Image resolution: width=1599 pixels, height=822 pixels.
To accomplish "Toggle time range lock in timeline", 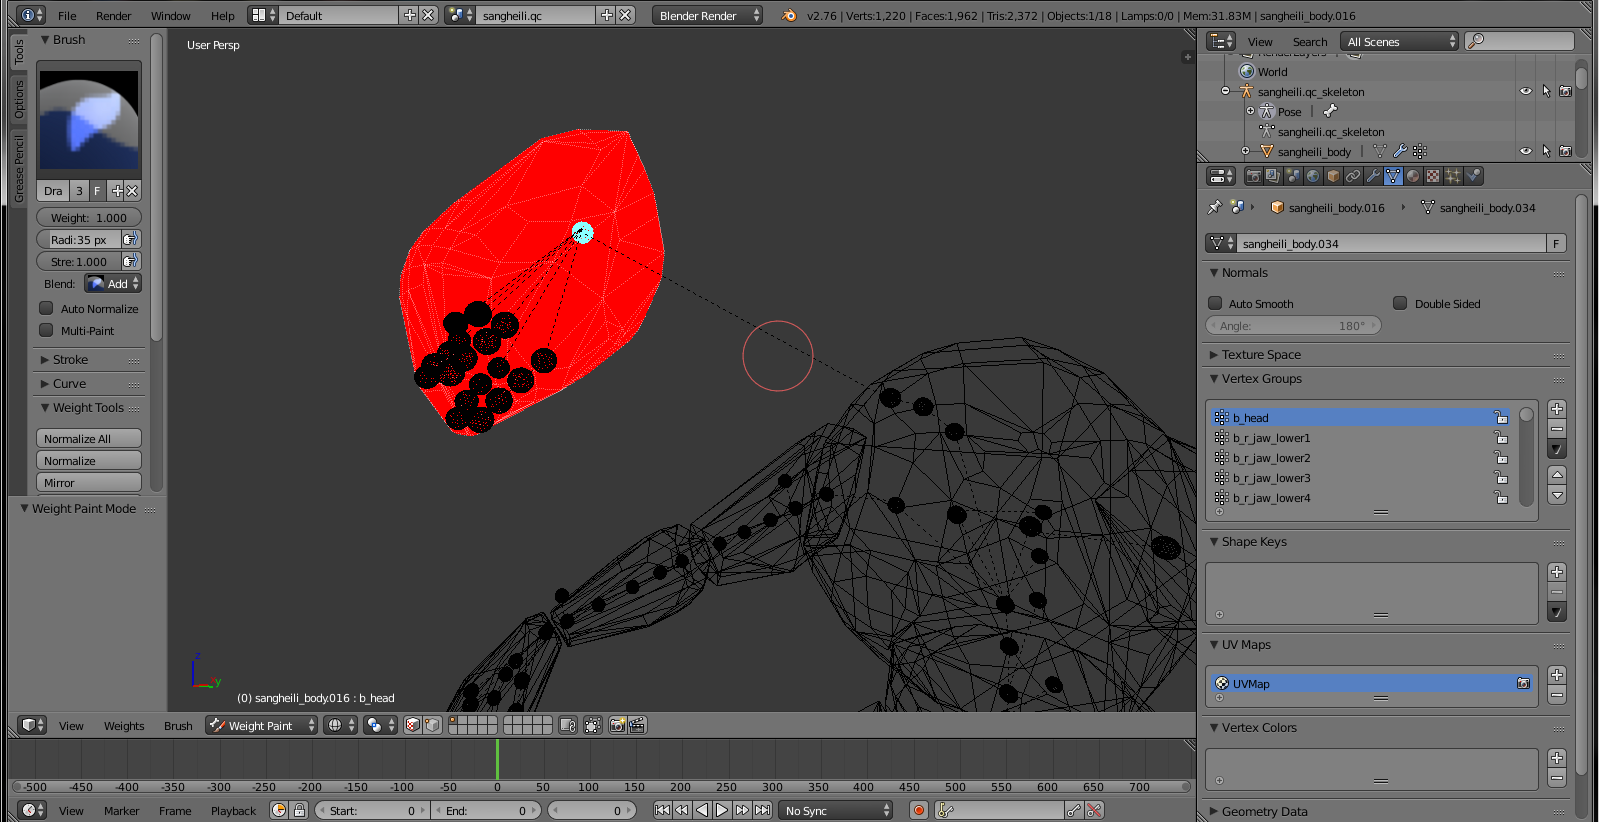I will tap(299, 810).
